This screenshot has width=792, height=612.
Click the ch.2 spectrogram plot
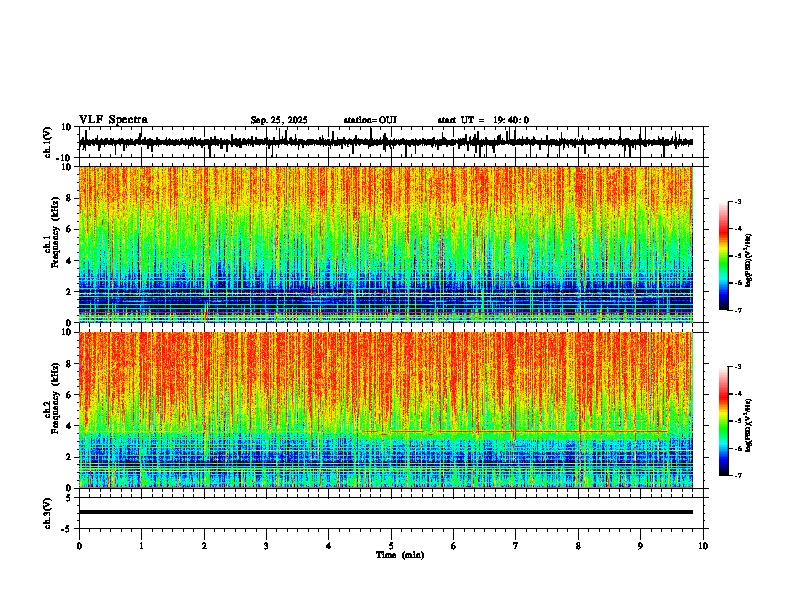click(386, 410)
